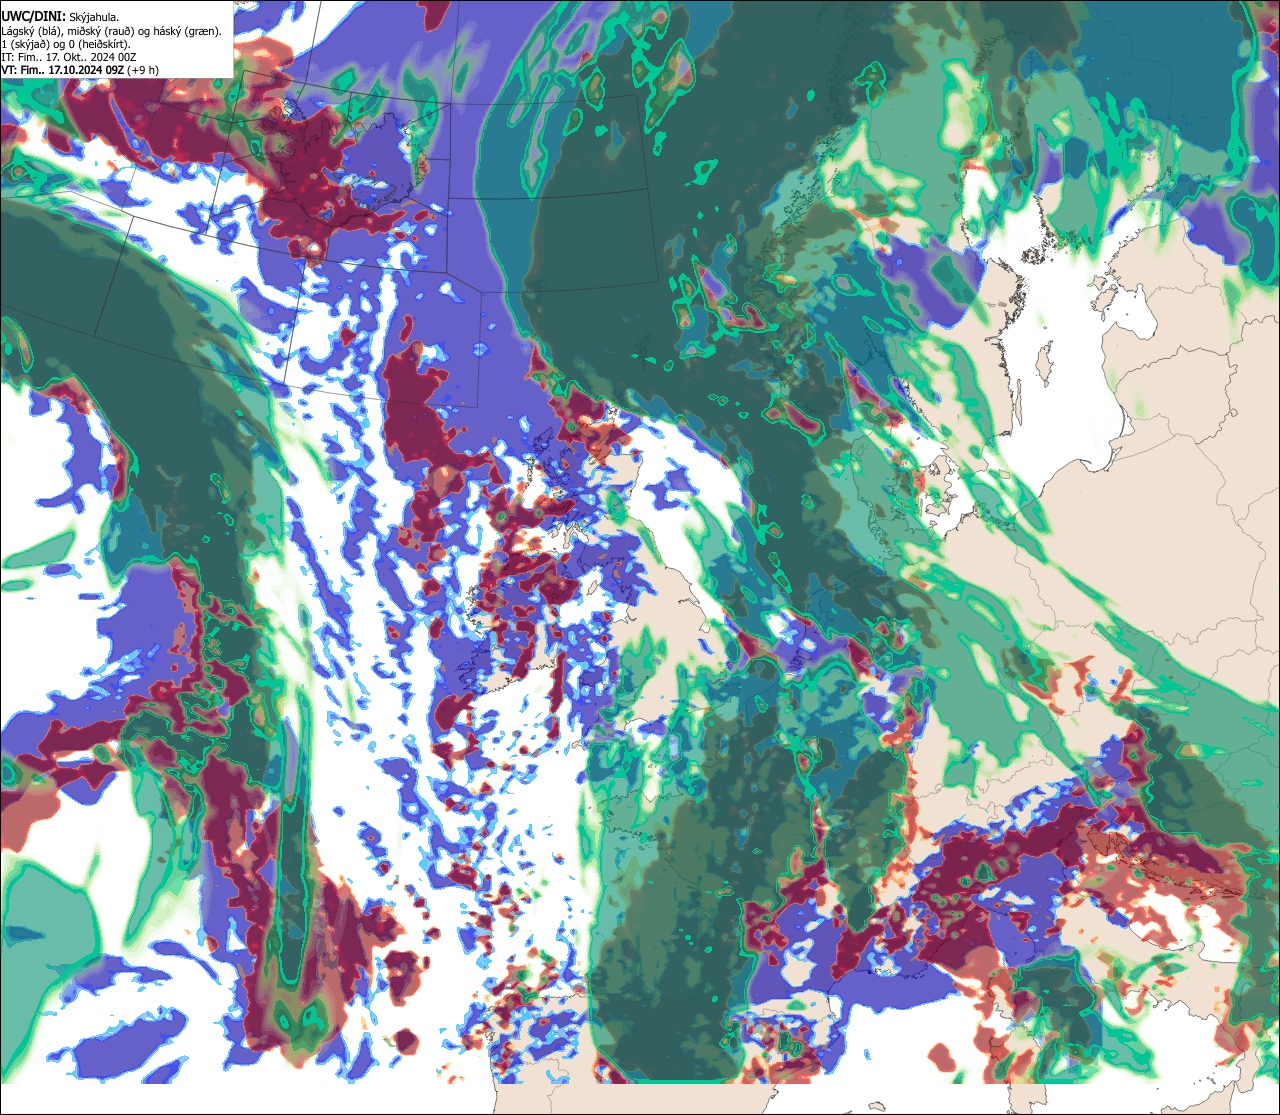
Task: Click the "IT: Fim.. 17. Okt.. 2024 00Z" line
Action: click(69, 57)
